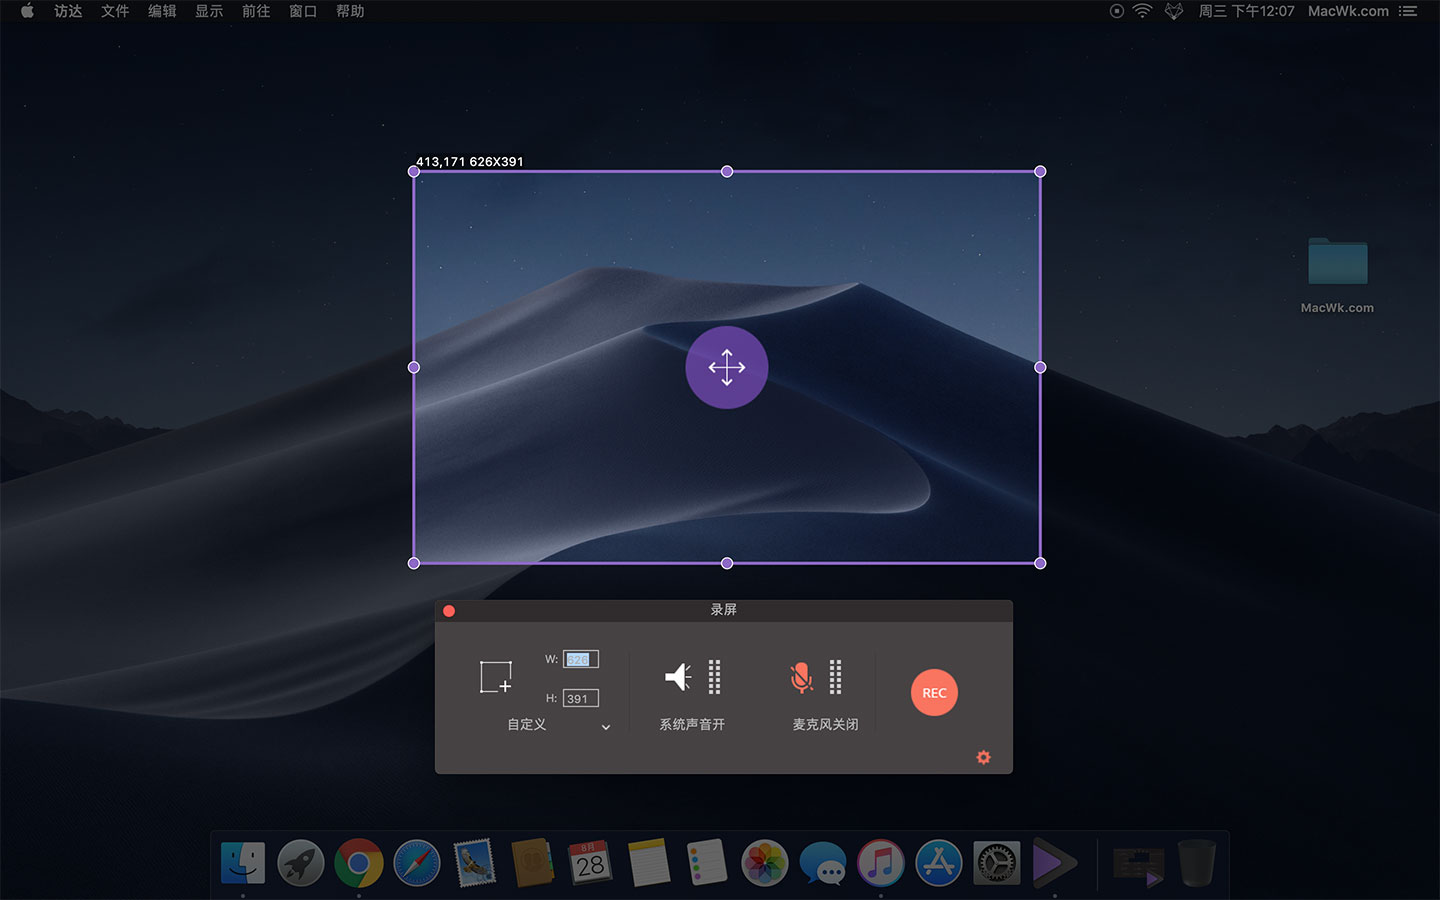Click the bottom-right corner resize handle
Screen dimensions: 1440x900
[x=1040, y=563]
